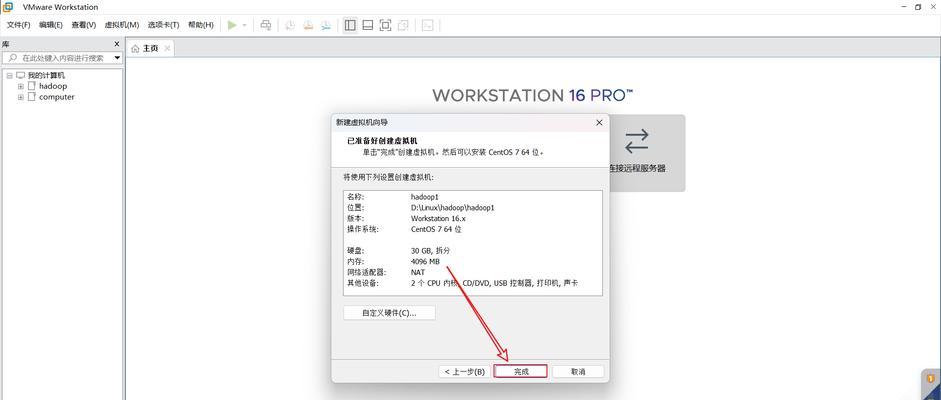This screenshot has width=941, height=400.
Task: Toggle the thumbnail bar view icon
Action: pos(368,25)
